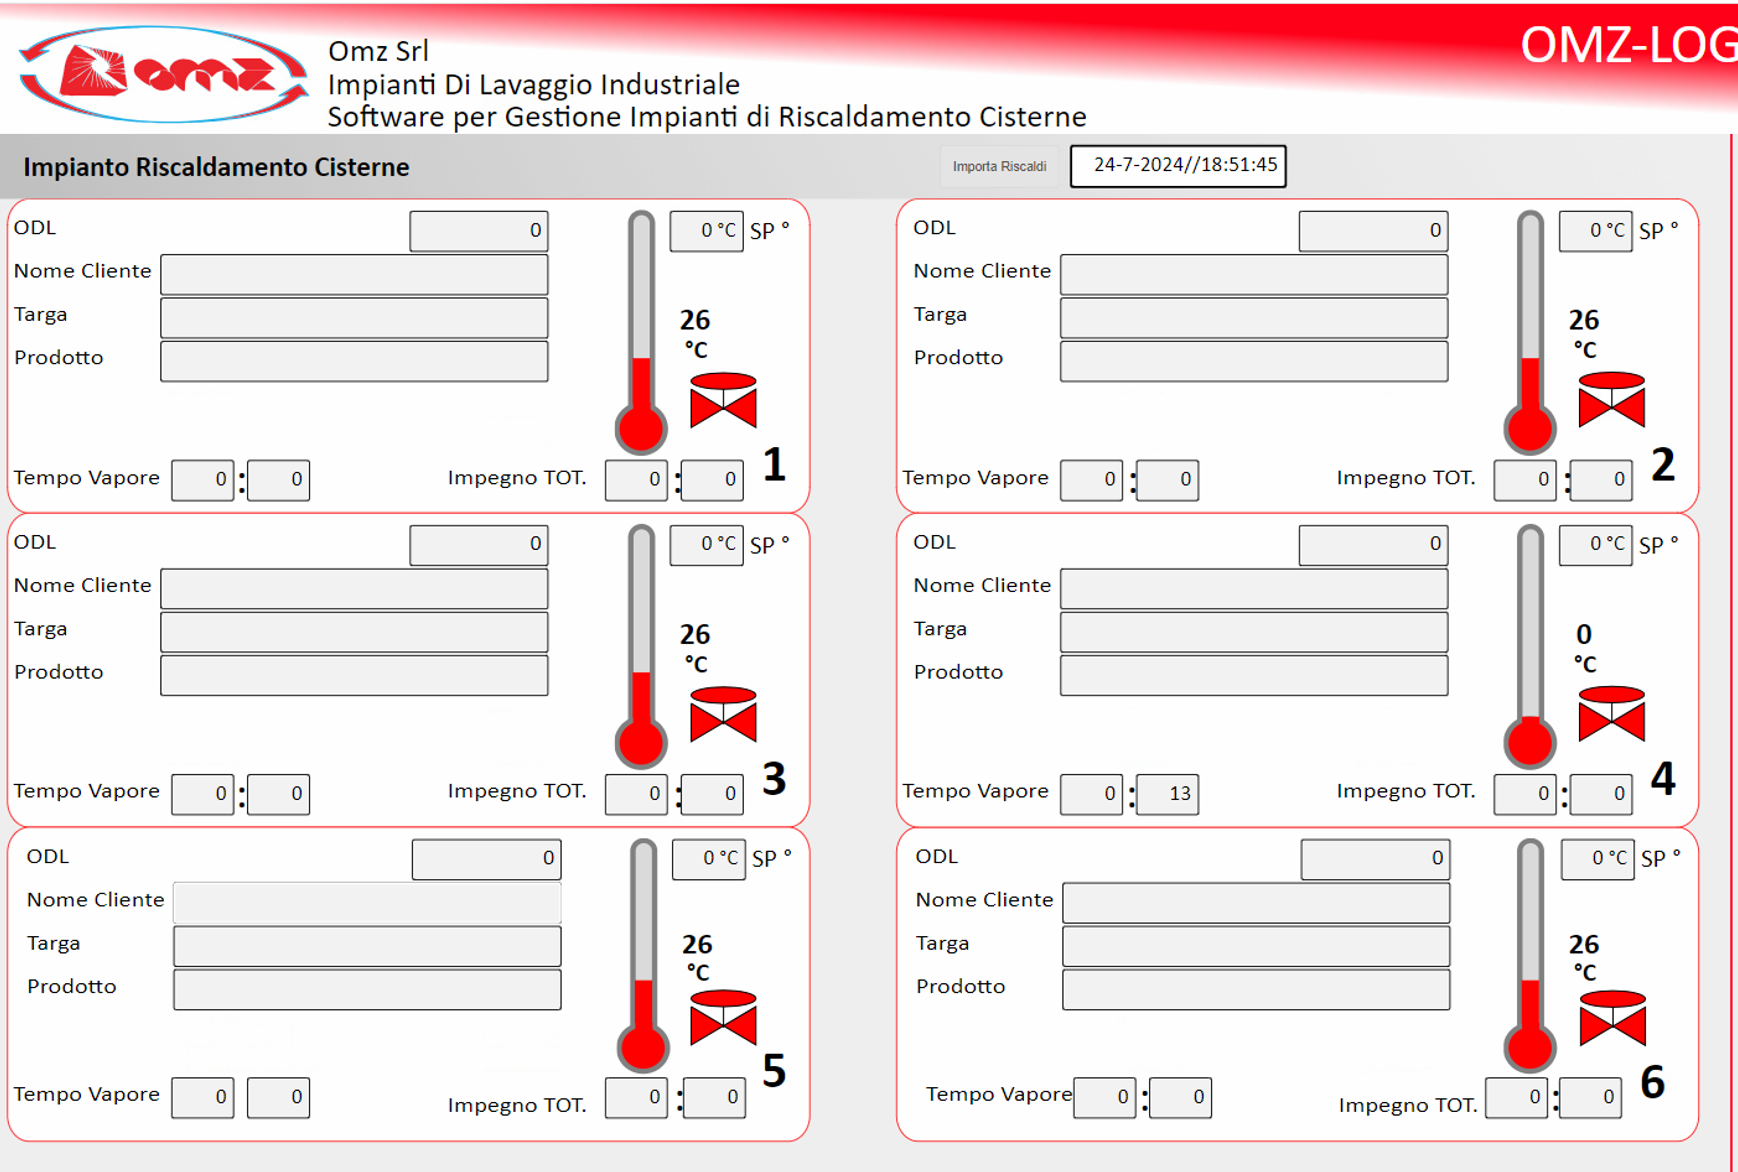This screenshot has height=1172, width=1738.
Task: Focus the Targa field of tank 5
Action: point(367,946)
